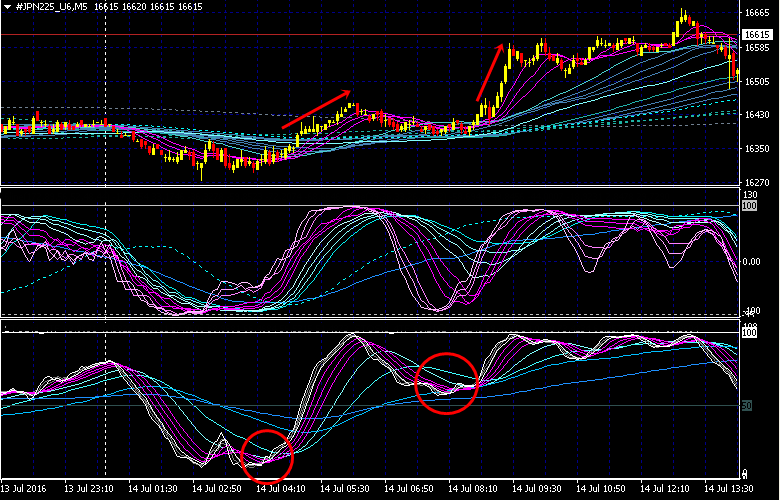The height and width of the screenshot is (500, 780).
Task: Click the right red circle marker
Action: [447, 382]
